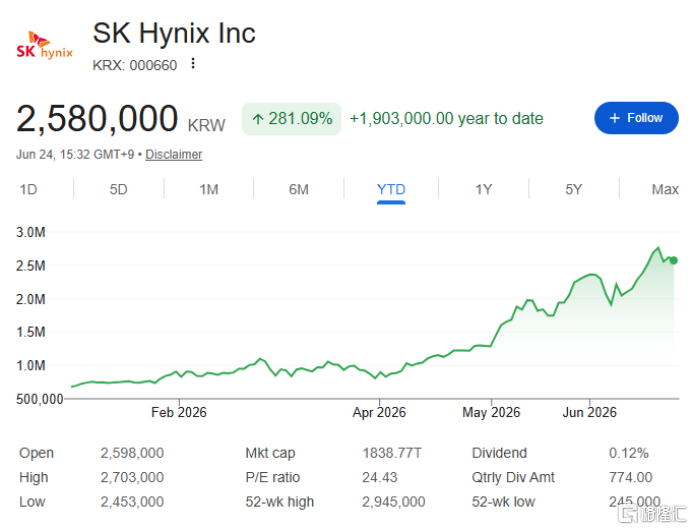
Task: Click the 500,000 y-axis label
Action: pyautogui.click(x=40, y=399)
